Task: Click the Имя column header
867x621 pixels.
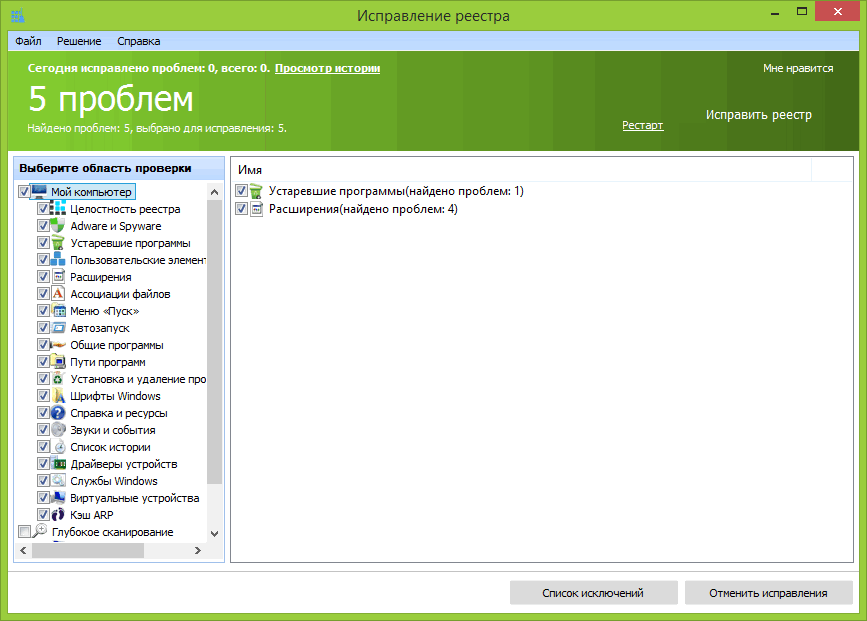Action: tap(250, 171)
